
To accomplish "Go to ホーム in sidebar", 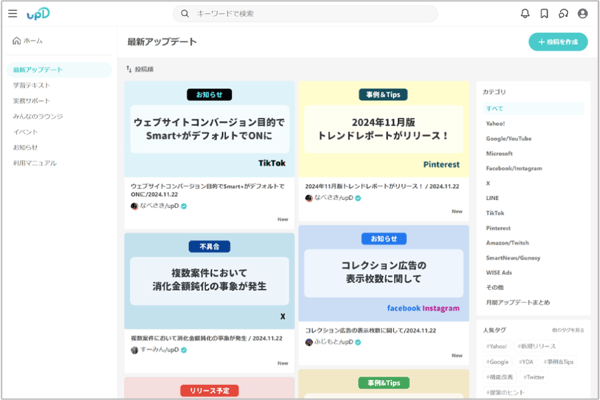I will 28,41.
